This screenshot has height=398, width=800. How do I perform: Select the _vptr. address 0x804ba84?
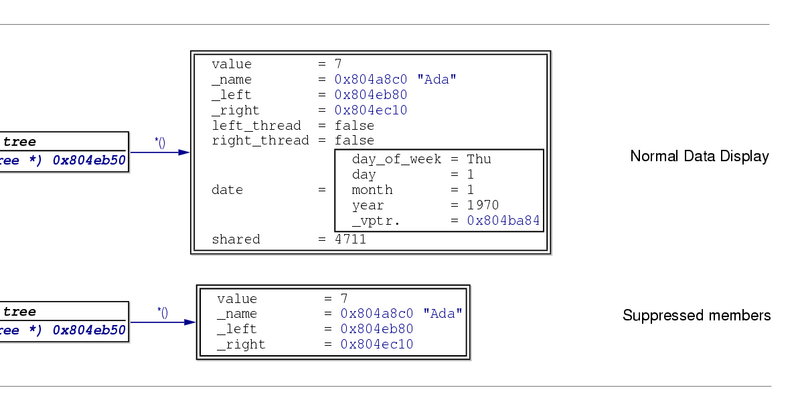[503, 220]
